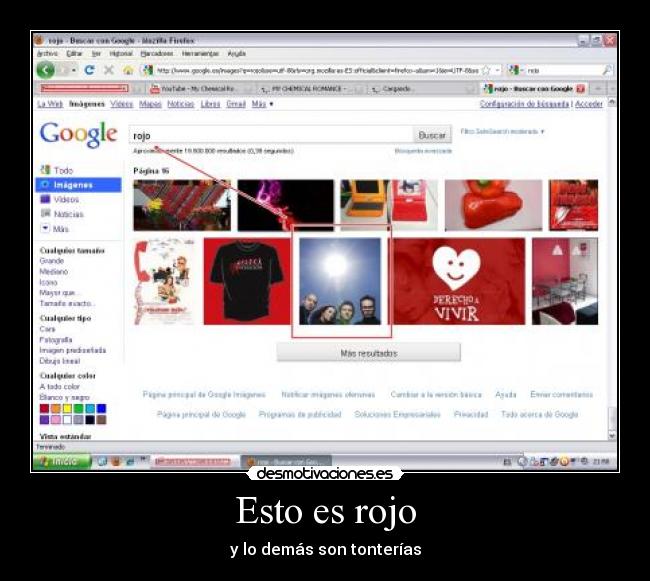
Task: Click the Acceder link
Action: tap(589, 104)
